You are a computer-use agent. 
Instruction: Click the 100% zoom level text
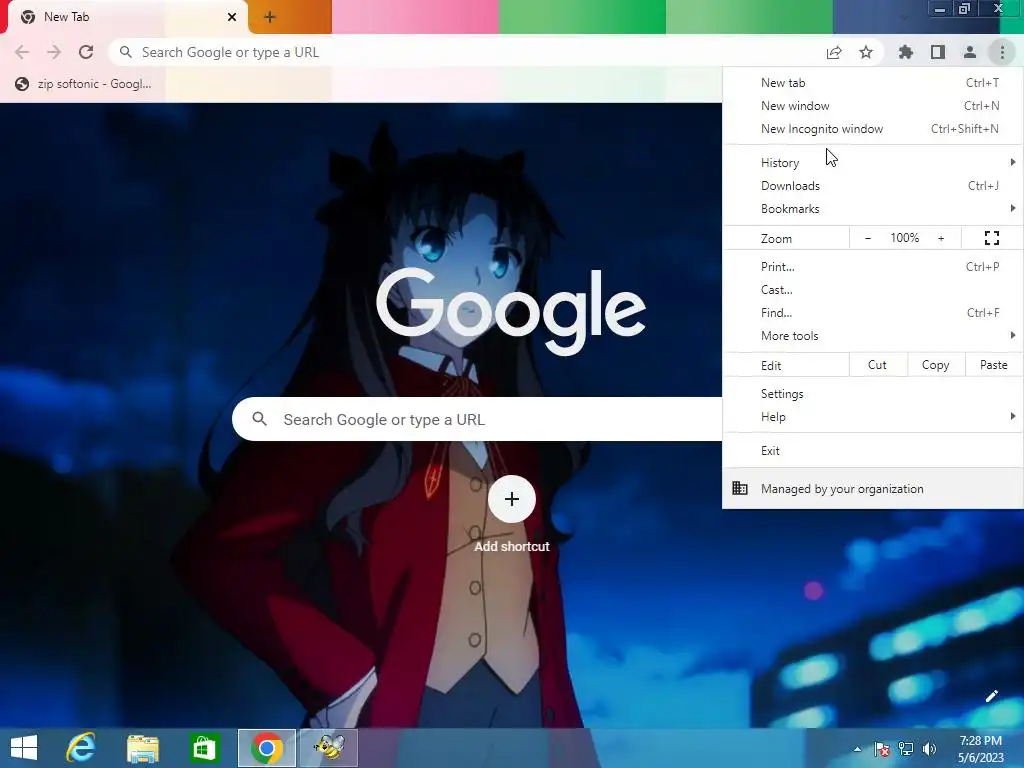[x=904, y=238]
